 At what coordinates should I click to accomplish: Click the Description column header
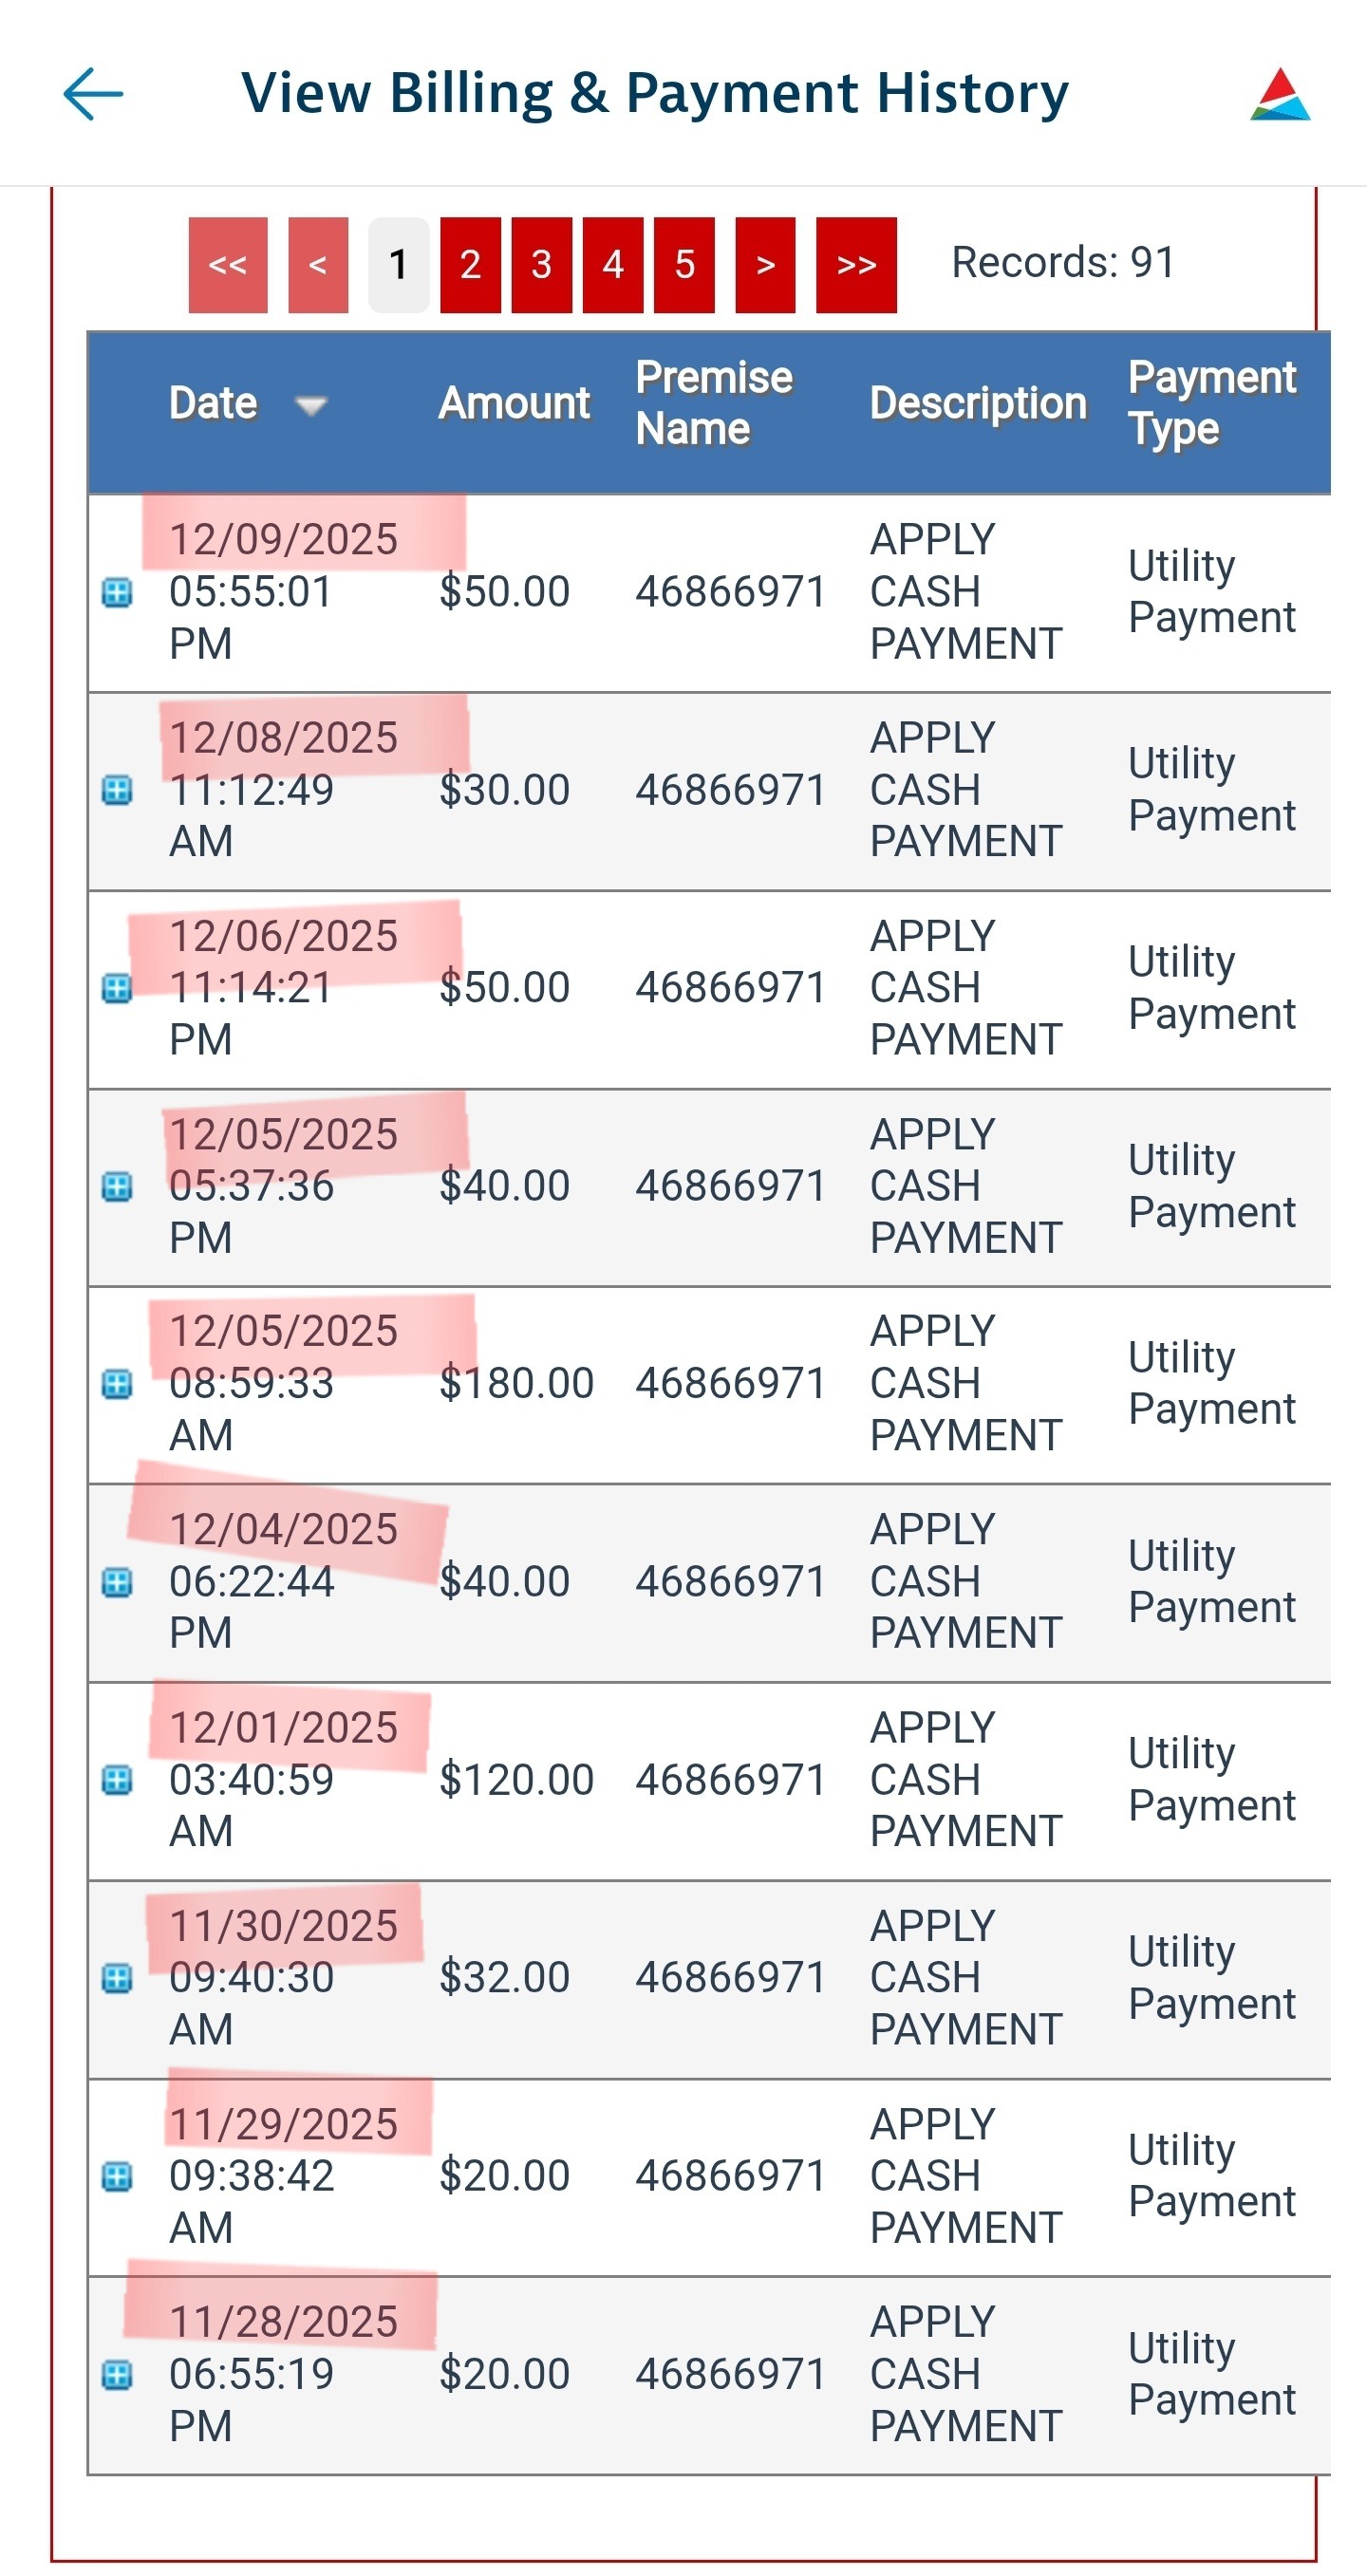coord(977,404)
